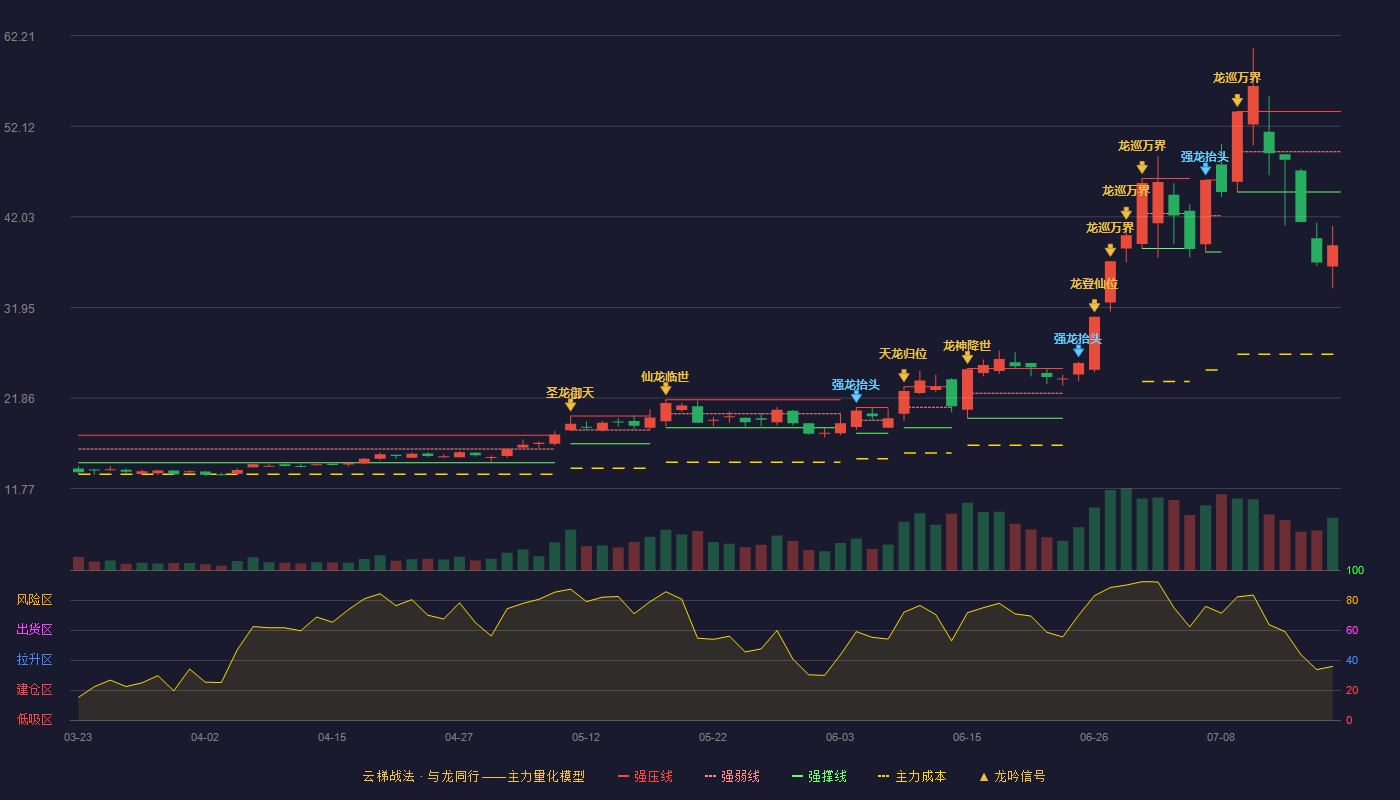Click the 80 indicator axis label

[1352, 600]
